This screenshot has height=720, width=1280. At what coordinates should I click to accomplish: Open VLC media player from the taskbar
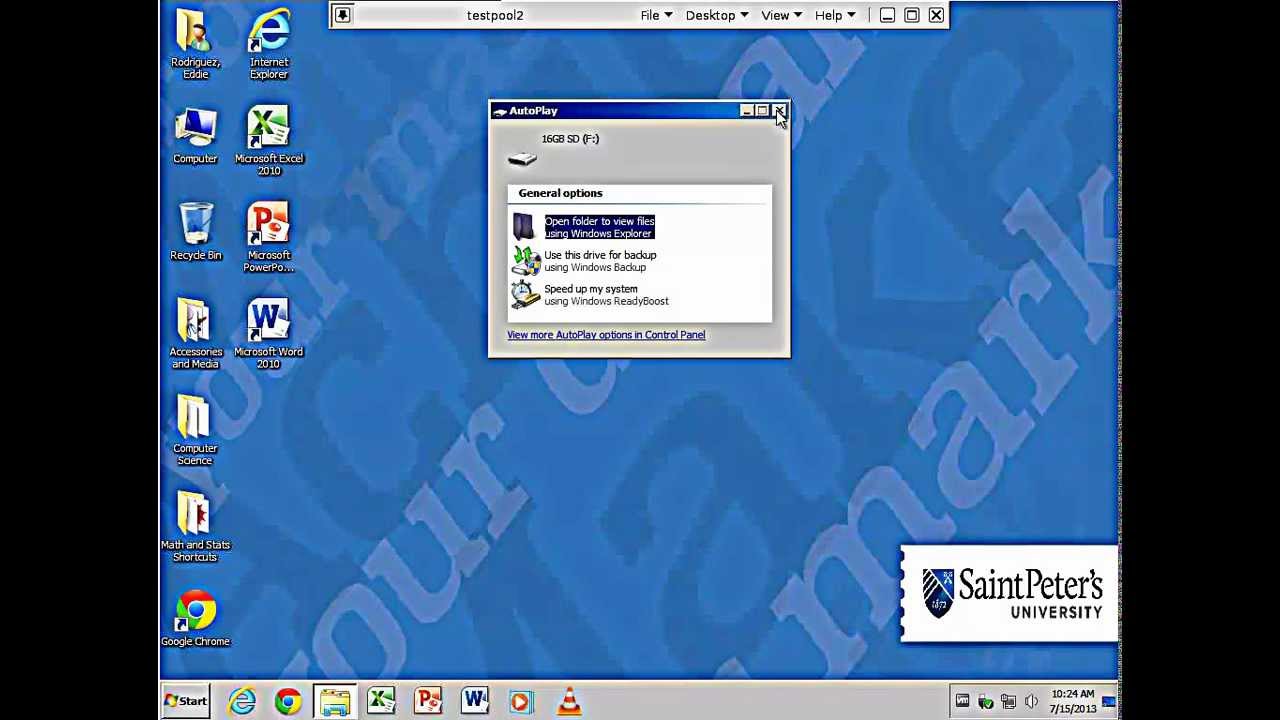click(x=568, y=702)
